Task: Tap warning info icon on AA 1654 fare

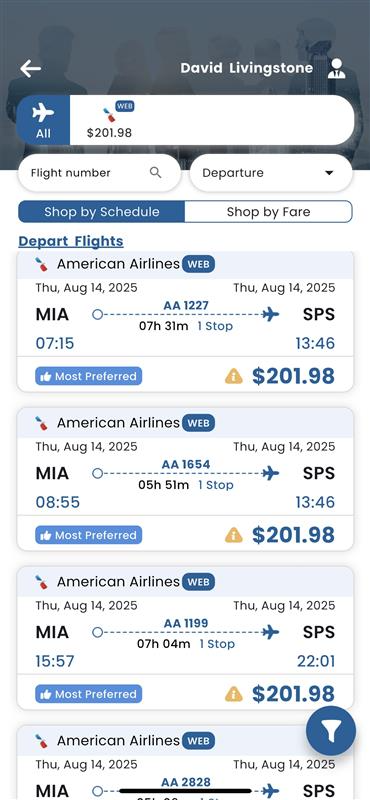Action: click(234, 535)
